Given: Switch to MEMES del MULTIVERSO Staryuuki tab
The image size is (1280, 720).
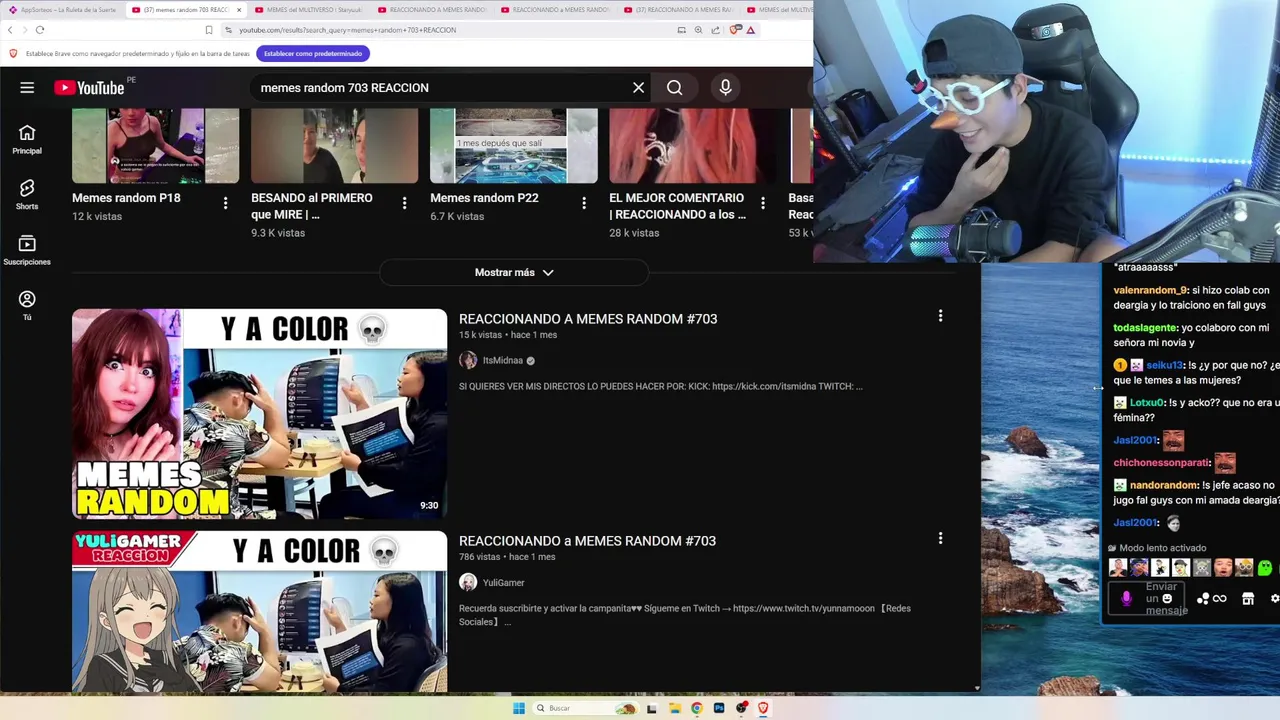Looking at the screenshot, I should [308, 10].
